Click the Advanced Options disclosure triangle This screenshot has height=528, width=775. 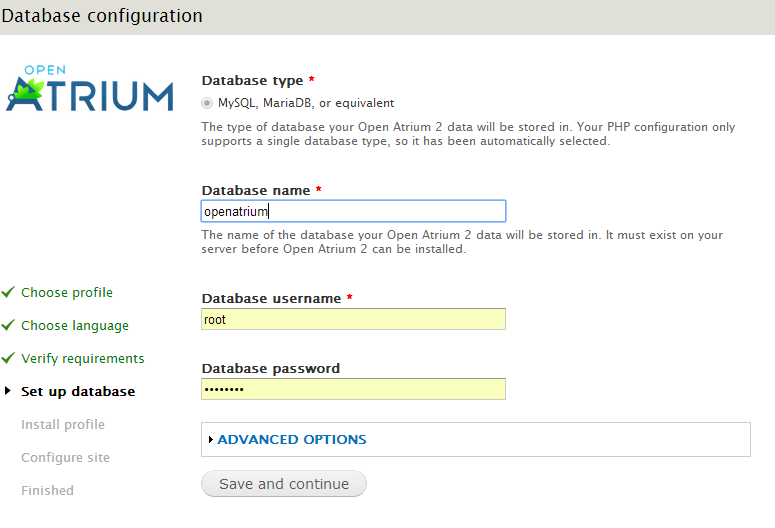tap(210, 439)
